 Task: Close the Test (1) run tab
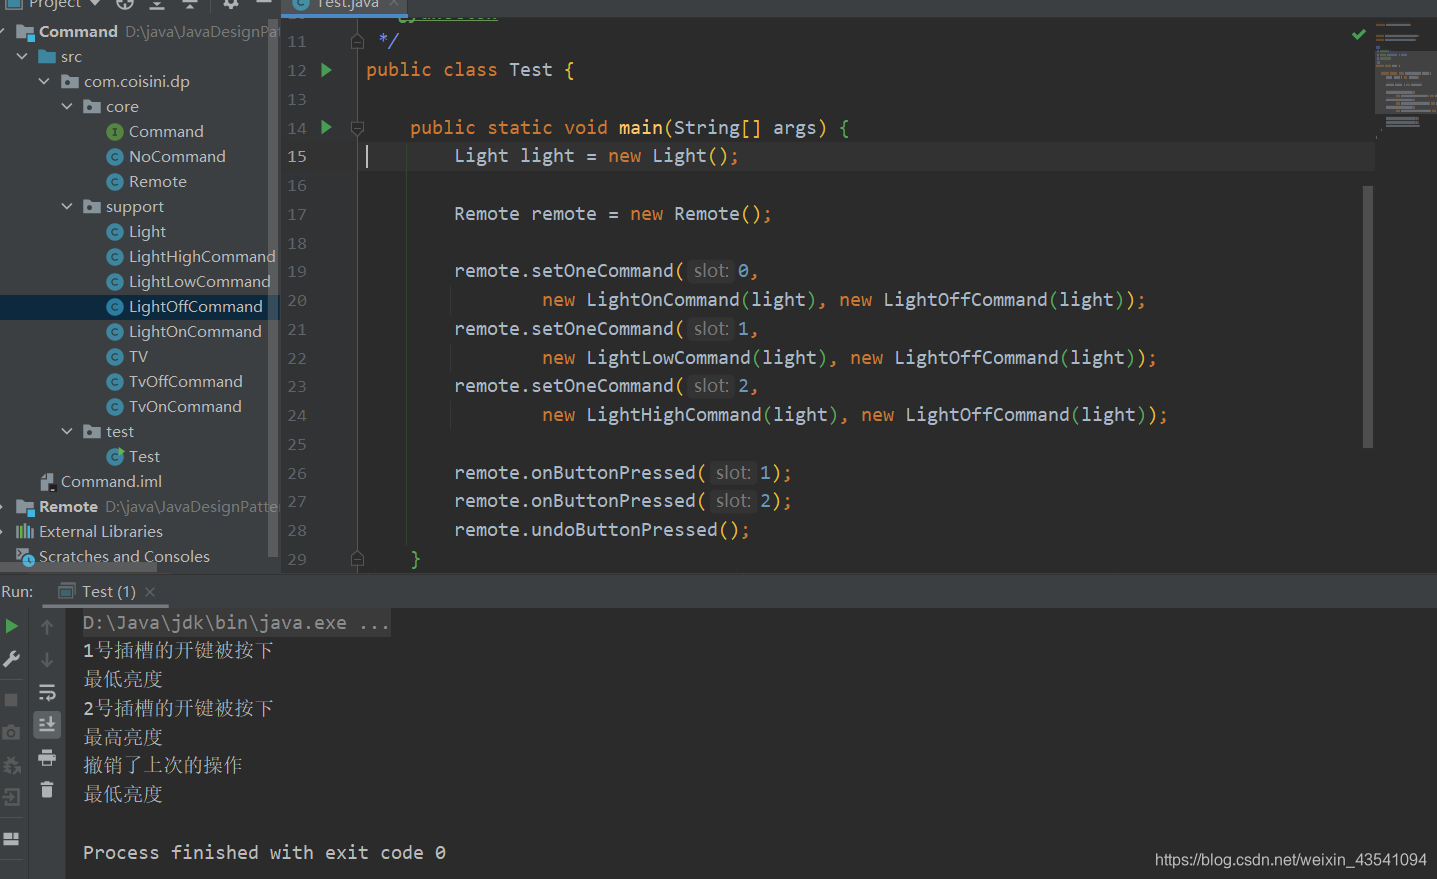pos(150,592)
